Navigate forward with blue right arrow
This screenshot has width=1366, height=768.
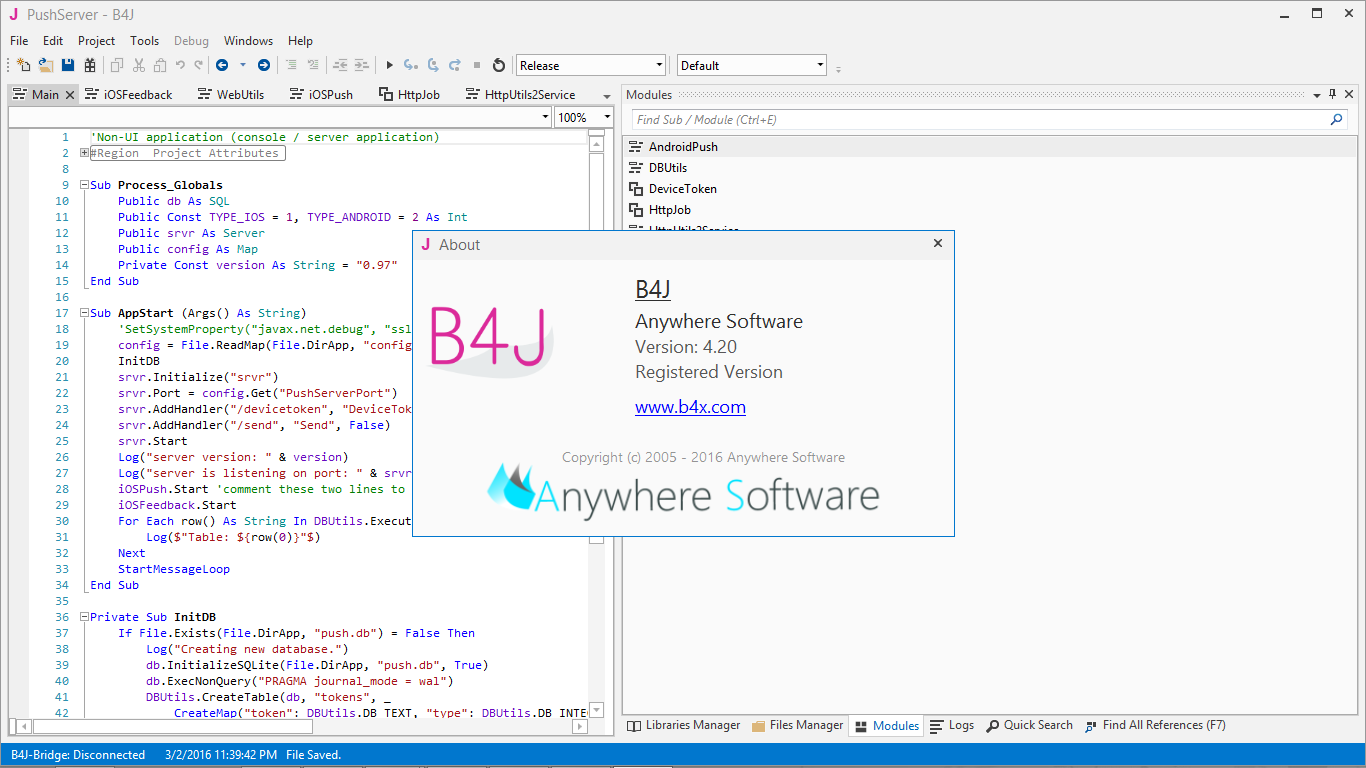point(264,65)
